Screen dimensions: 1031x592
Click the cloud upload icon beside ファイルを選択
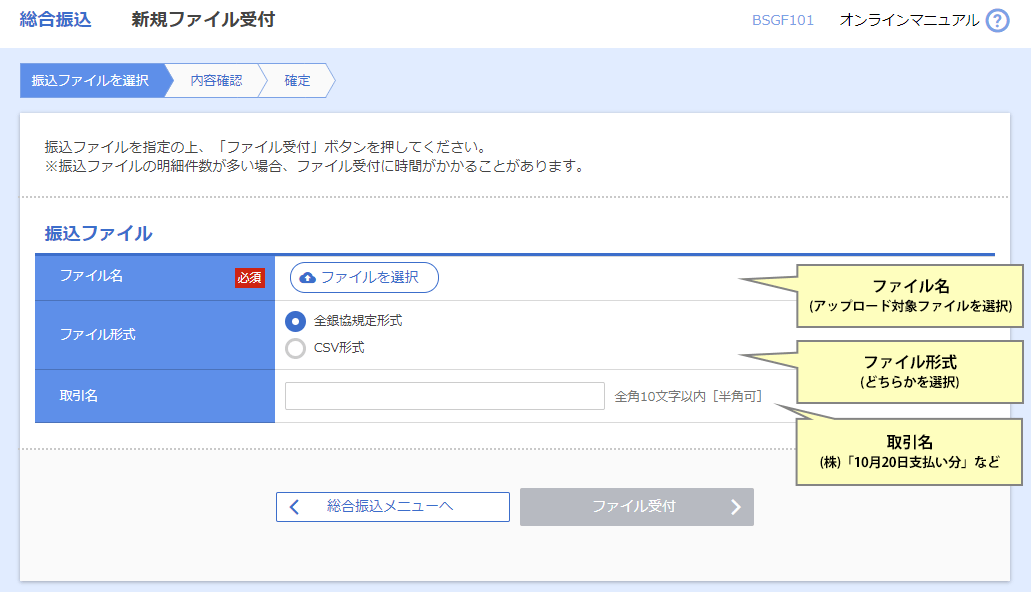[x=308, y=278]
